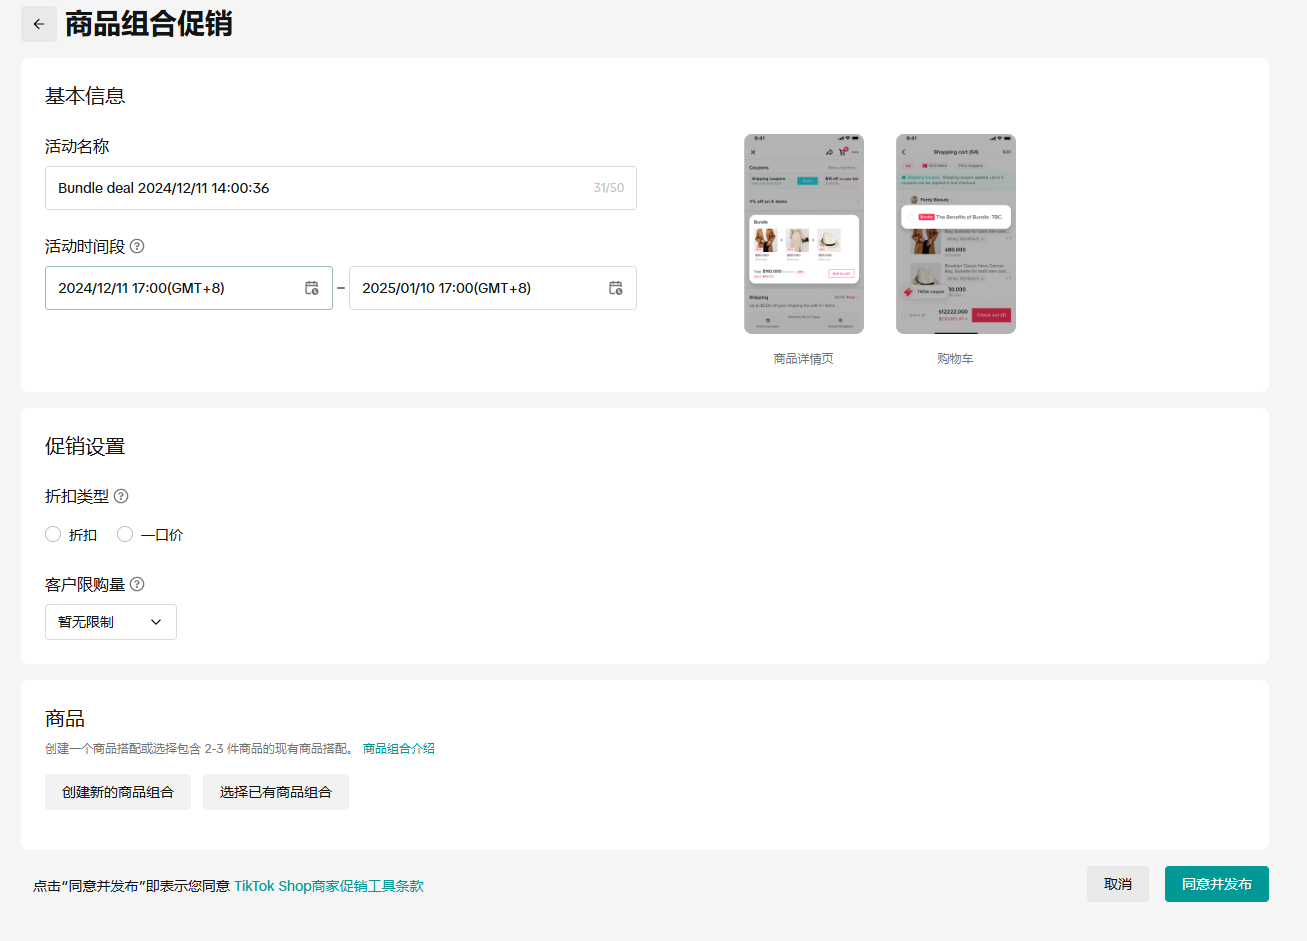Open the 暂无限制 purchase limit dropdown

(110, 622)
